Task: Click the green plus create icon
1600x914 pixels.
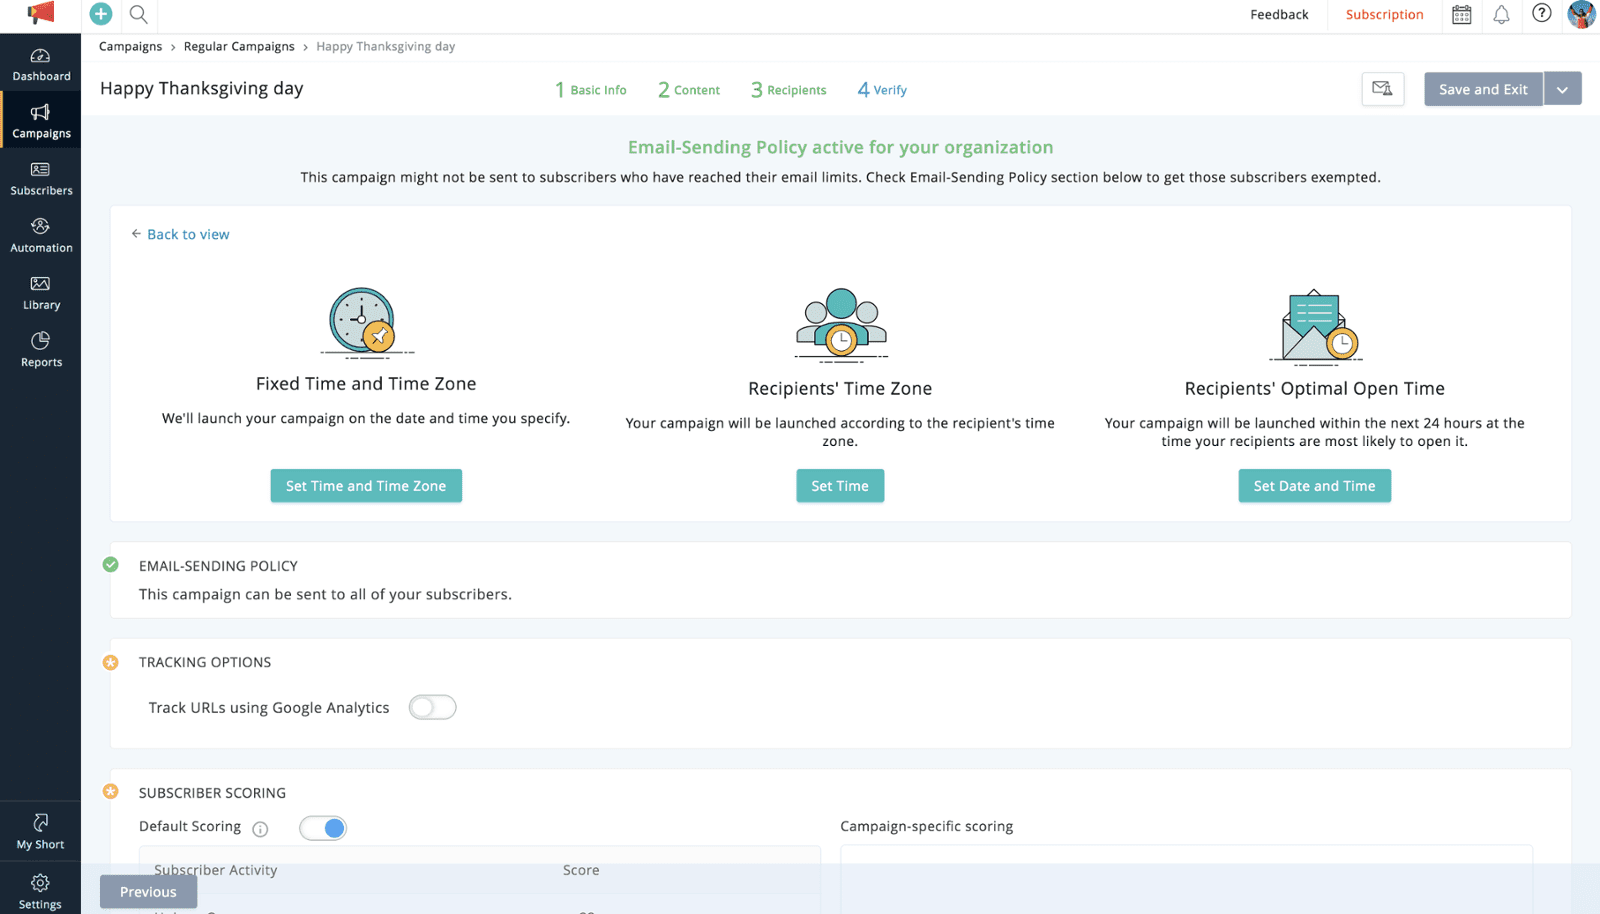Action: 101,14
